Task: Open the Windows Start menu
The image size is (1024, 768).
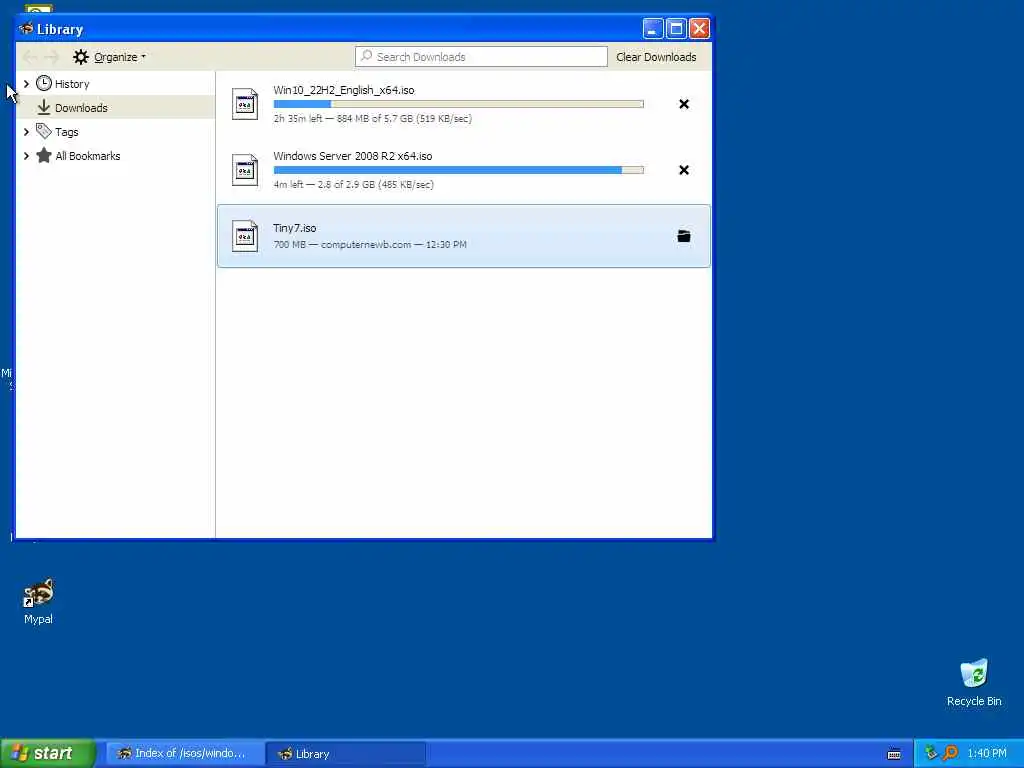Action: (48, 753)
